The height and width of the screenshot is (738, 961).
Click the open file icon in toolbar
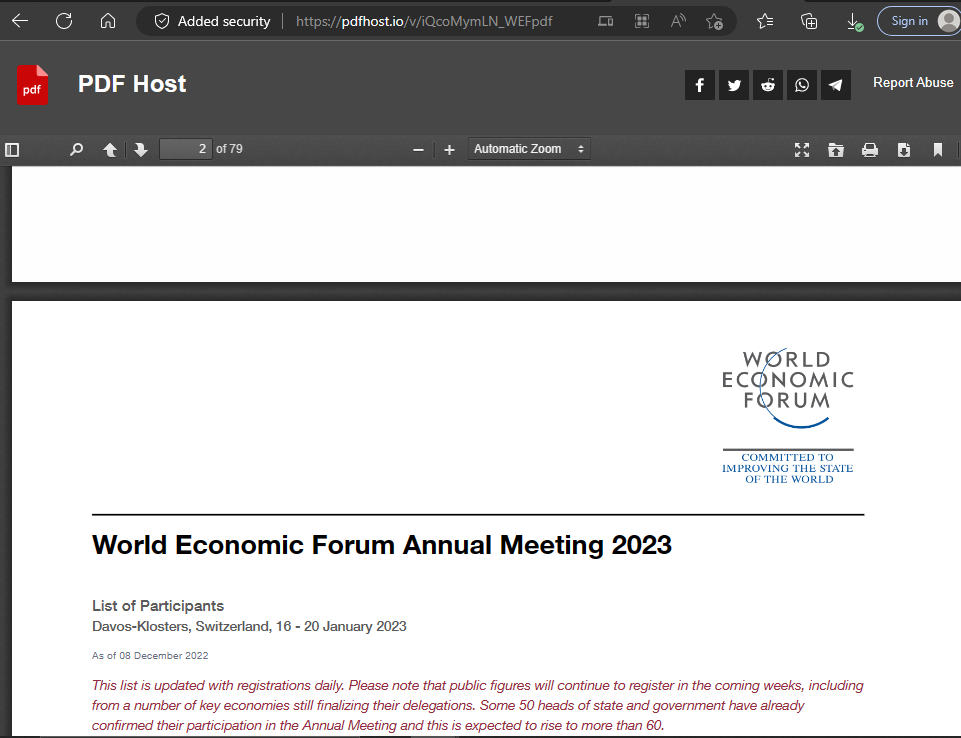coord(836,150)
